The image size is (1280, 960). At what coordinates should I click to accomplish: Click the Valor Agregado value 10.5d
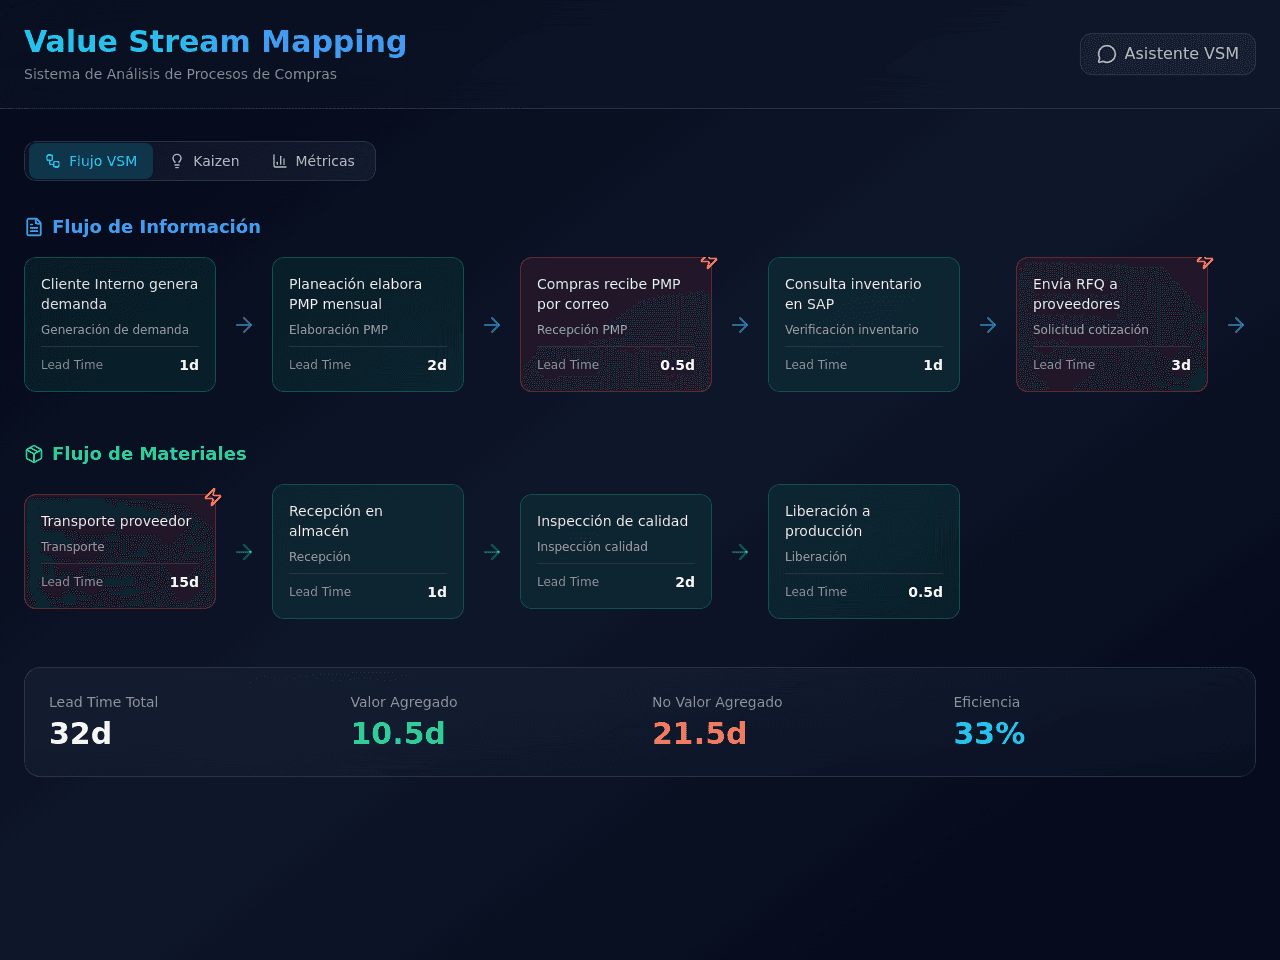[398, 734]
